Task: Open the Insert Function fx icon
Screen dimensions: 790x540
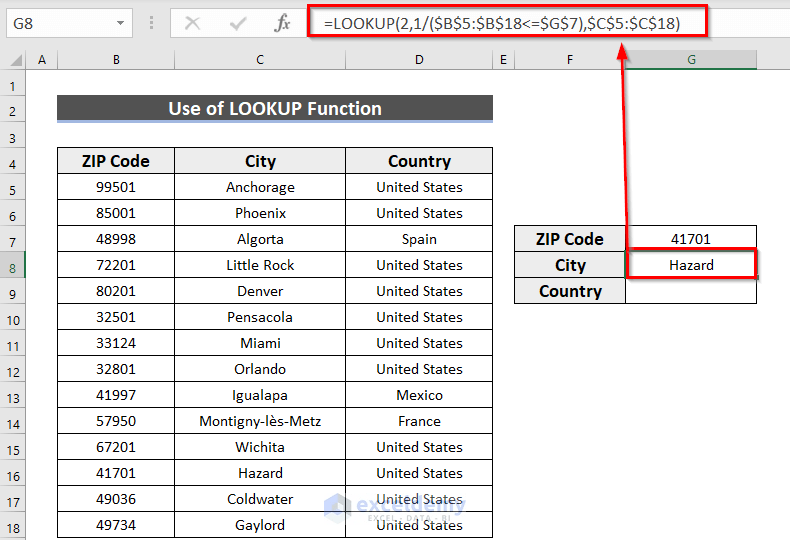Action: point(282,23)
